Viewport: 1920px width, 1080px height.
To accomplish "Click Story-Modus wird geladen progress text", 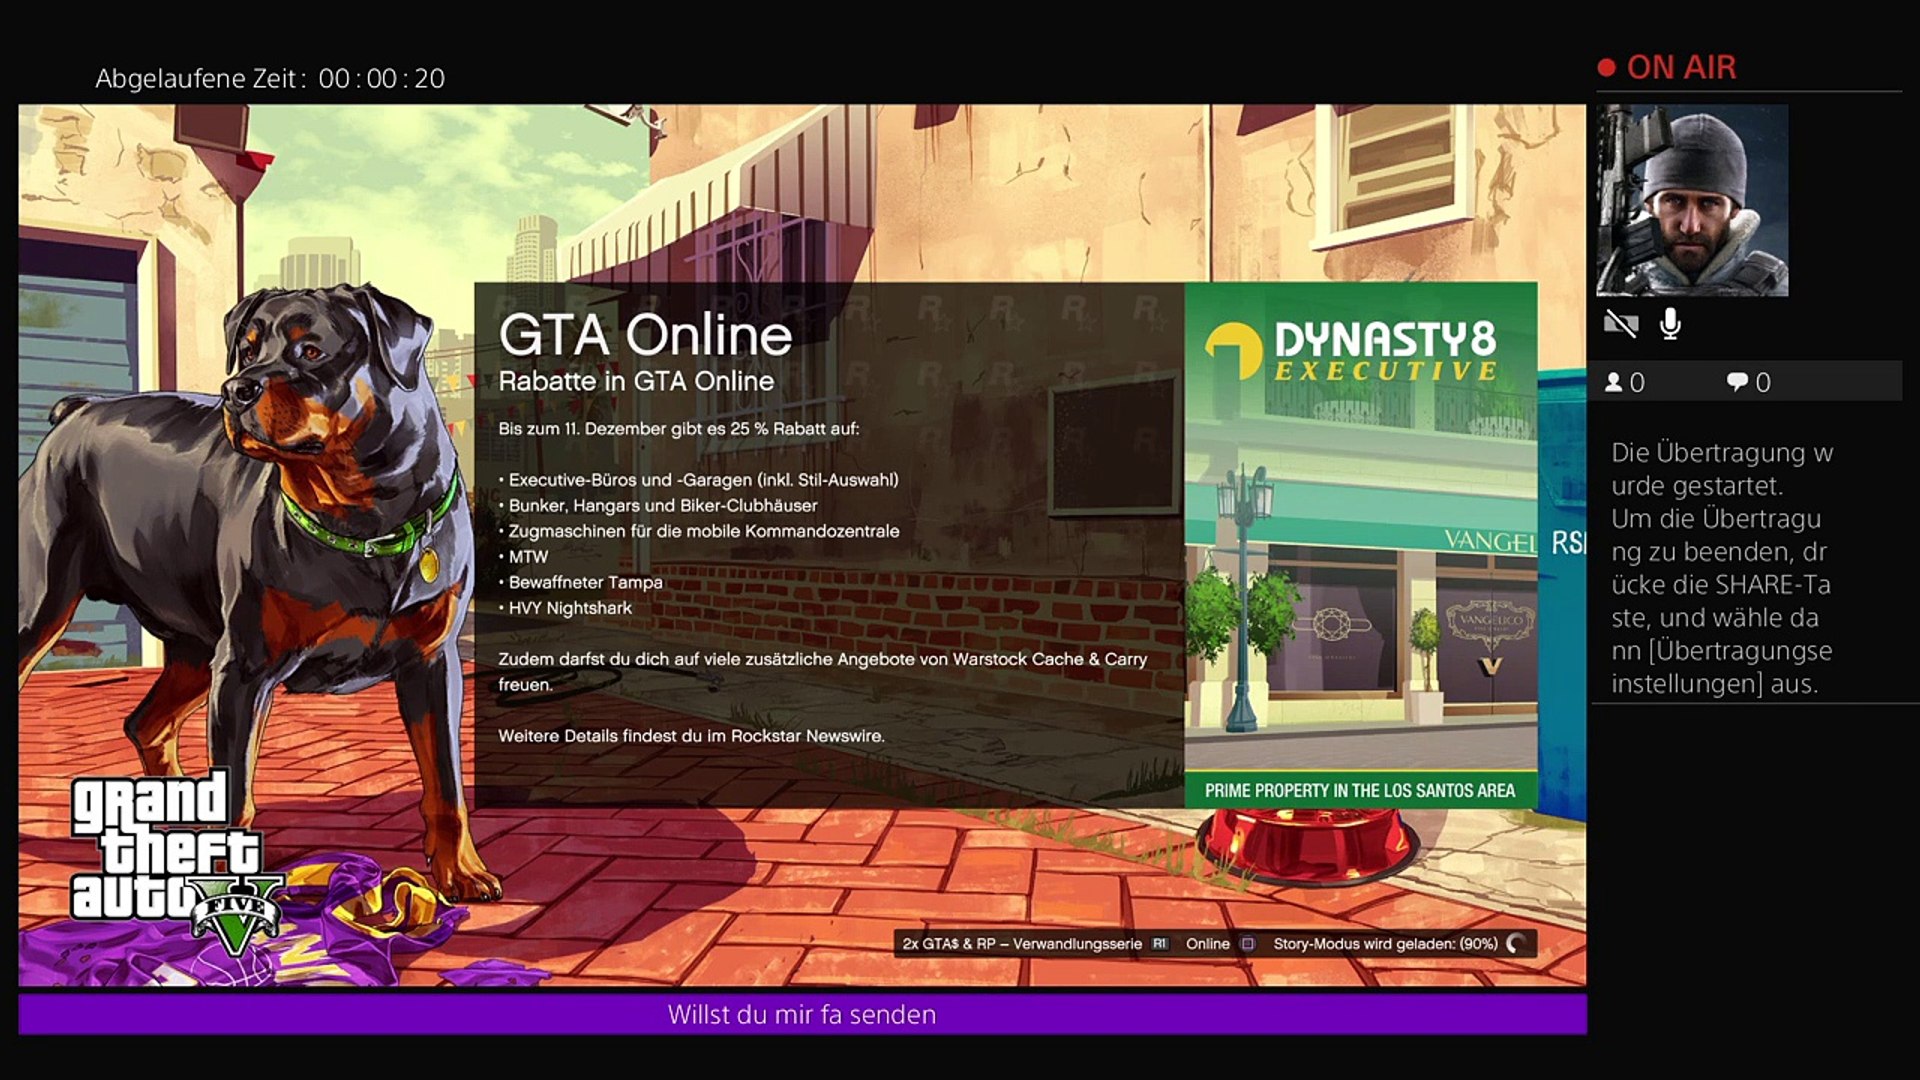I will pos(1384,943).
